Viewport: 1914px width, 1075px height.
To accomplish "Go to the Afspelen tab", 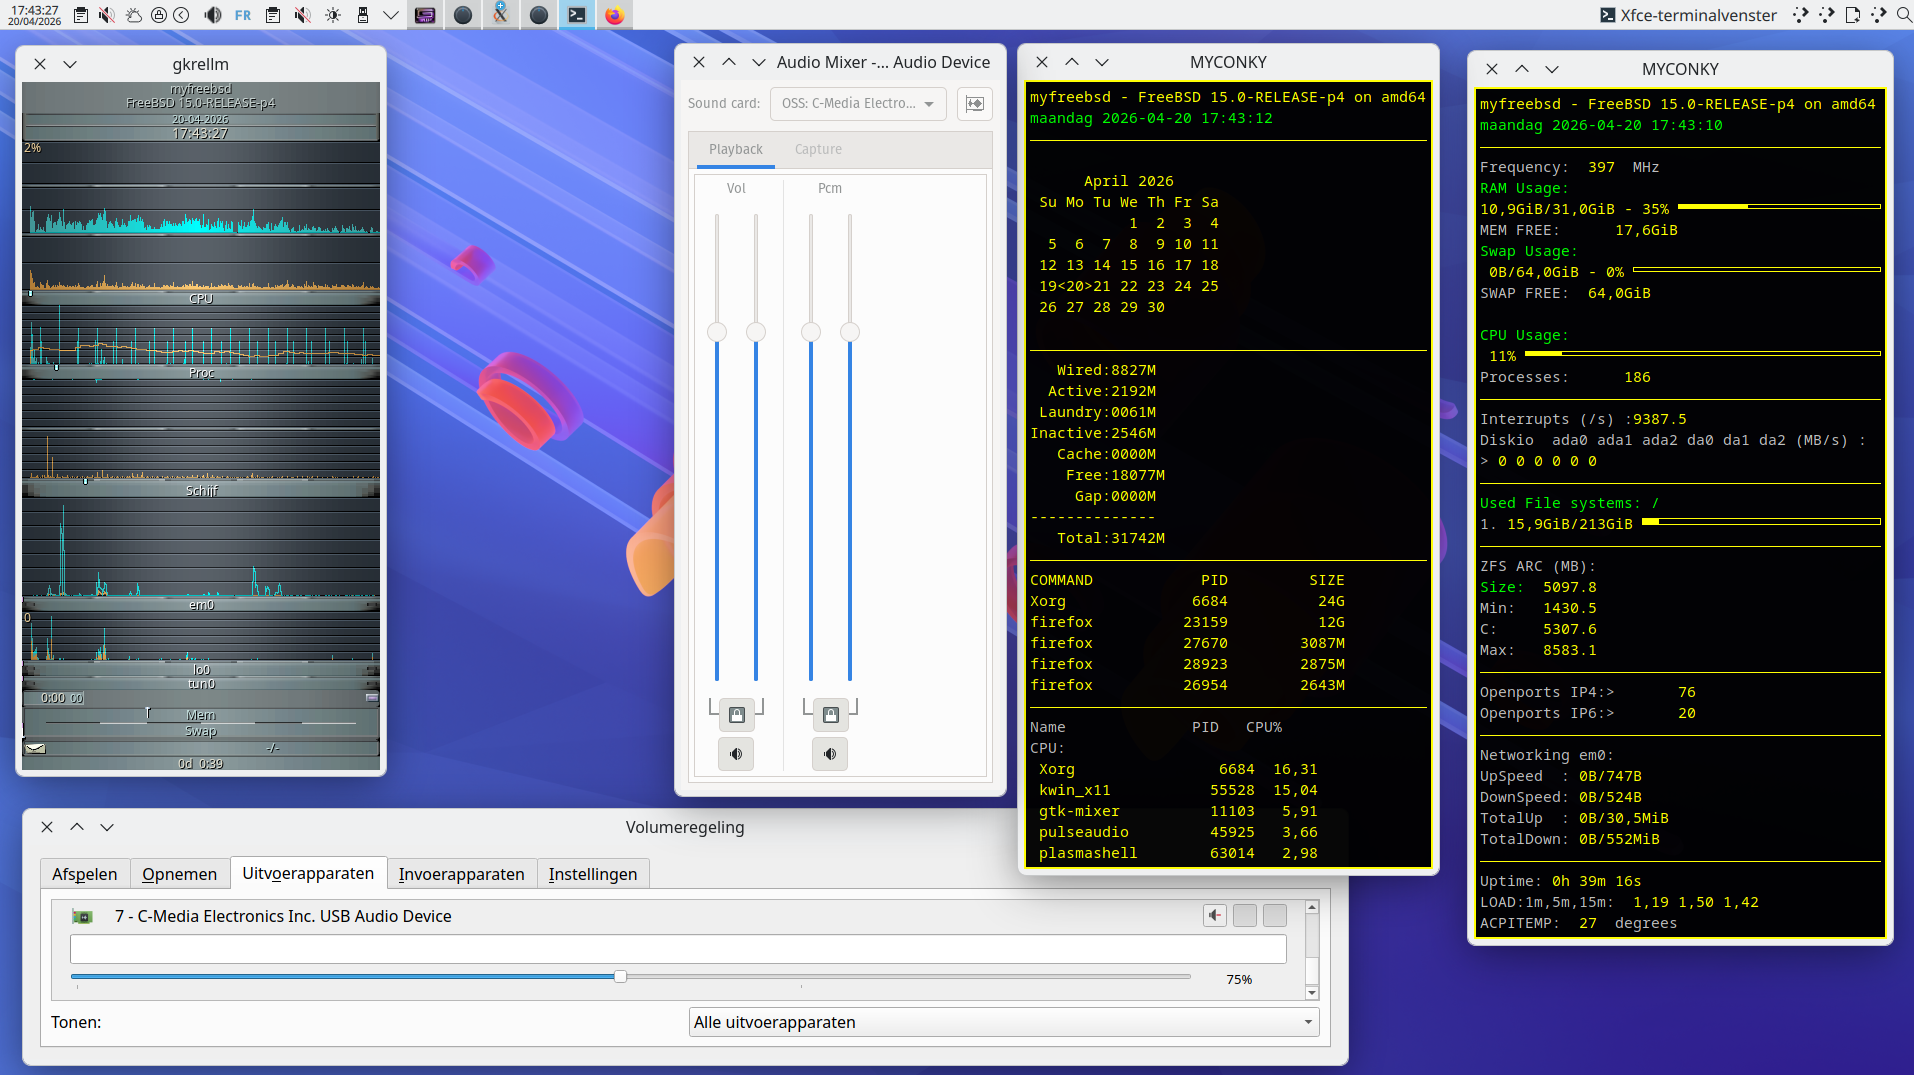I will (x=84, y=874).
